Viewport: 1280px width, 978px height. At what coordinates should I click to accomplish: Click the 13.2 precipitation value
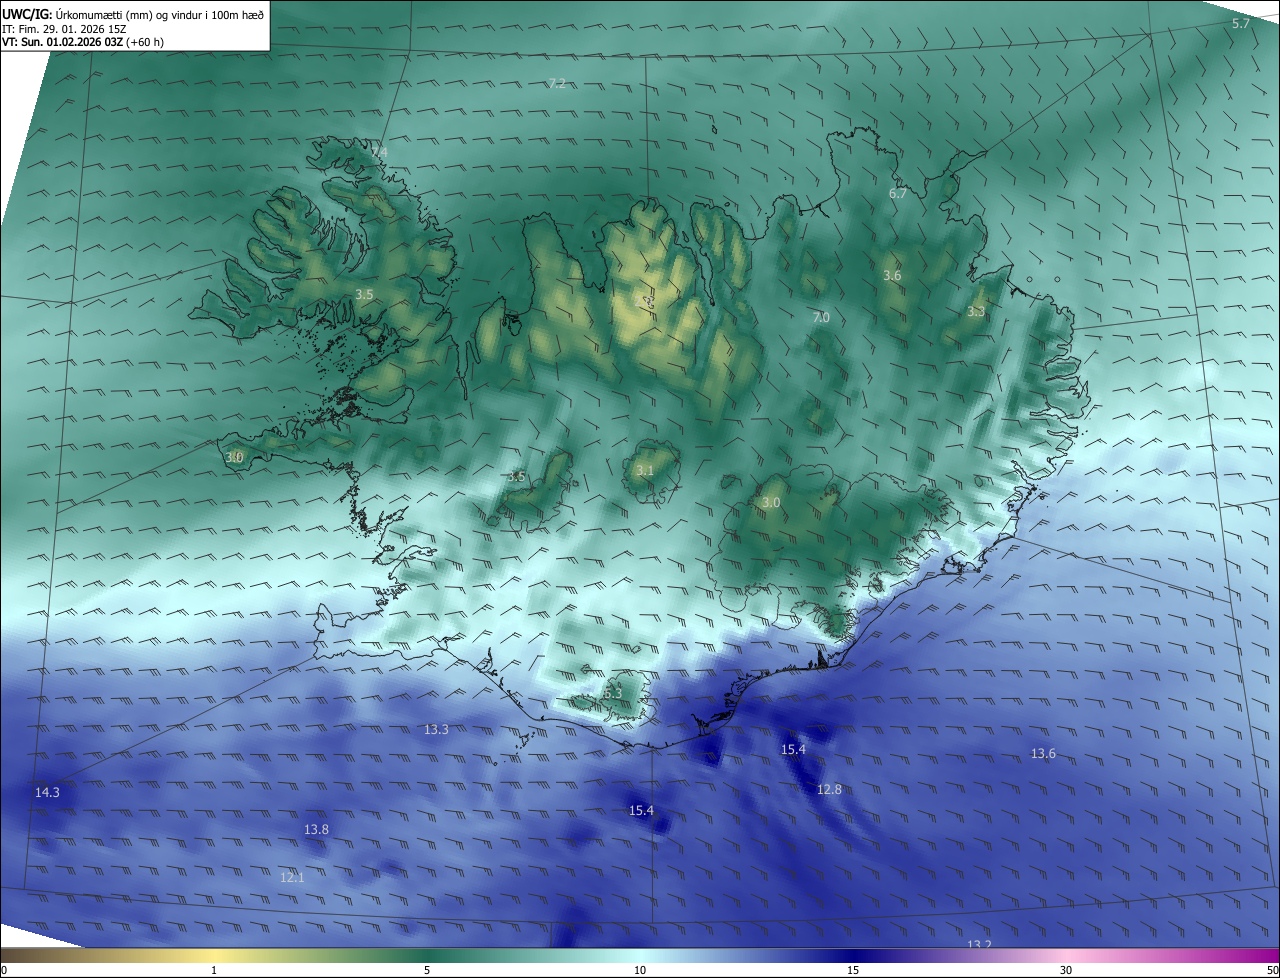click(979, 944)
